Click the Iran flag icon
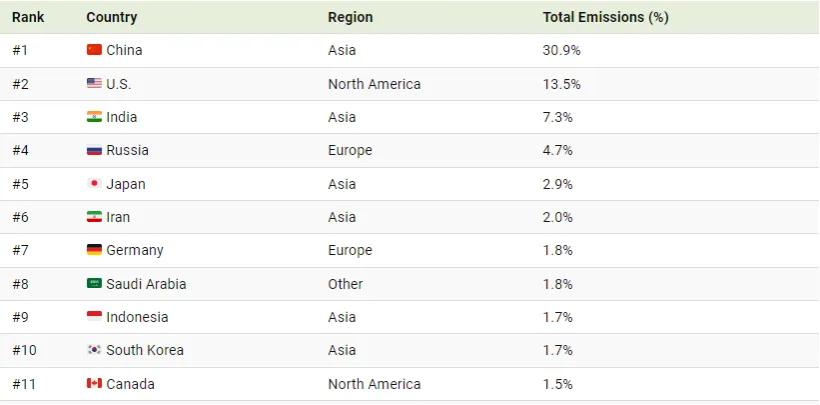This screenshot has width=820, height=405. 94,217
